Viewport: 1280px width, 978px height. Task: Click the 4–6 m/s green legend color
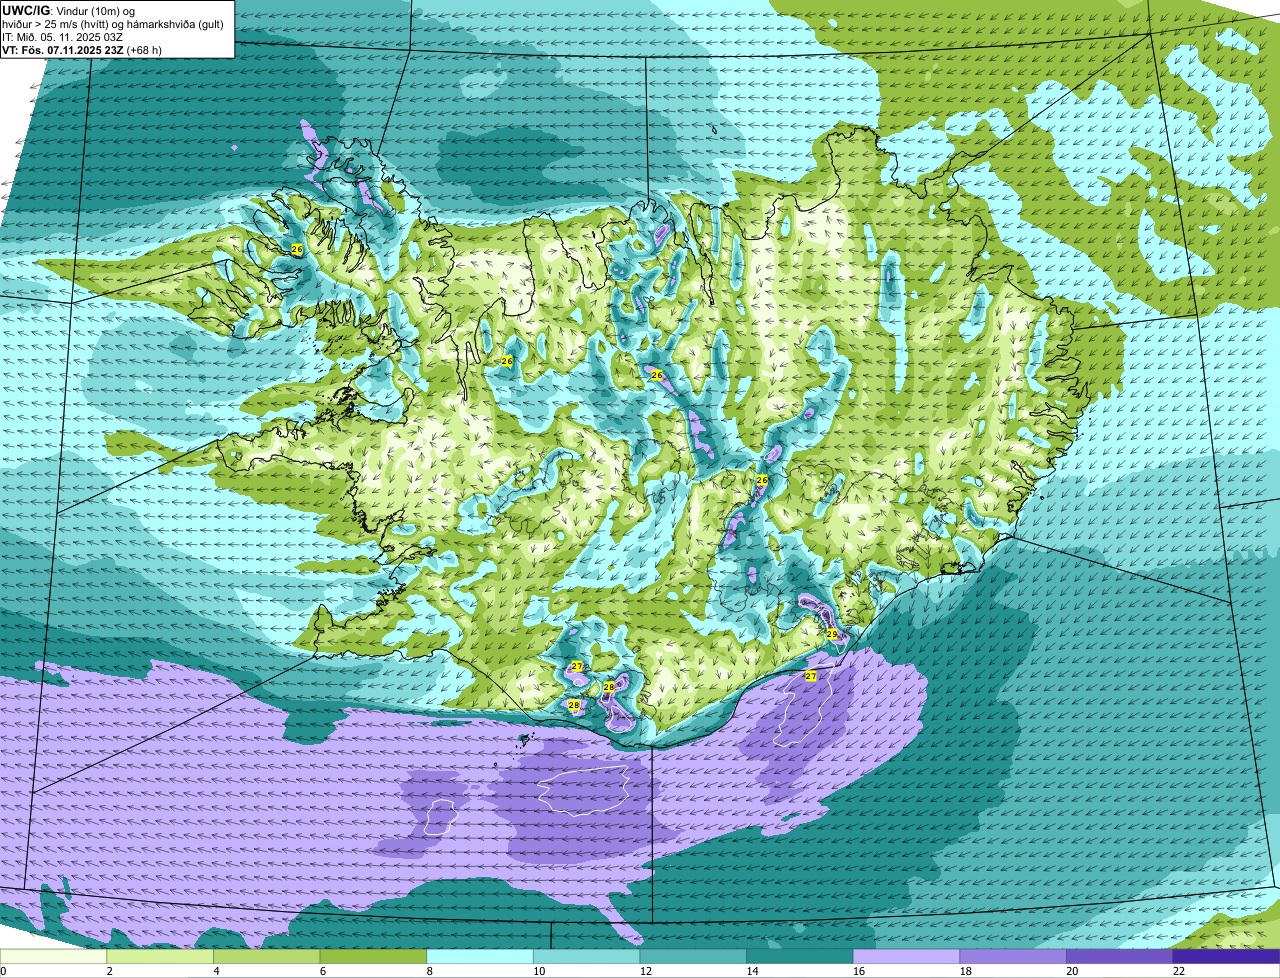266,956
